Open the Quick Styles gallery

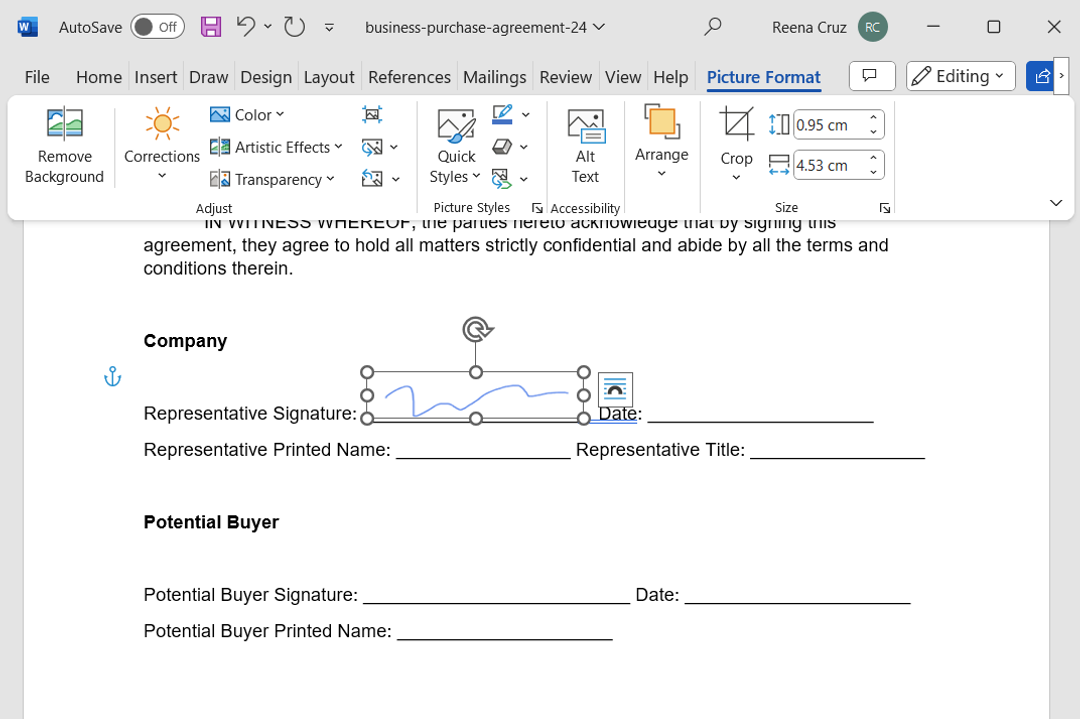455,146
